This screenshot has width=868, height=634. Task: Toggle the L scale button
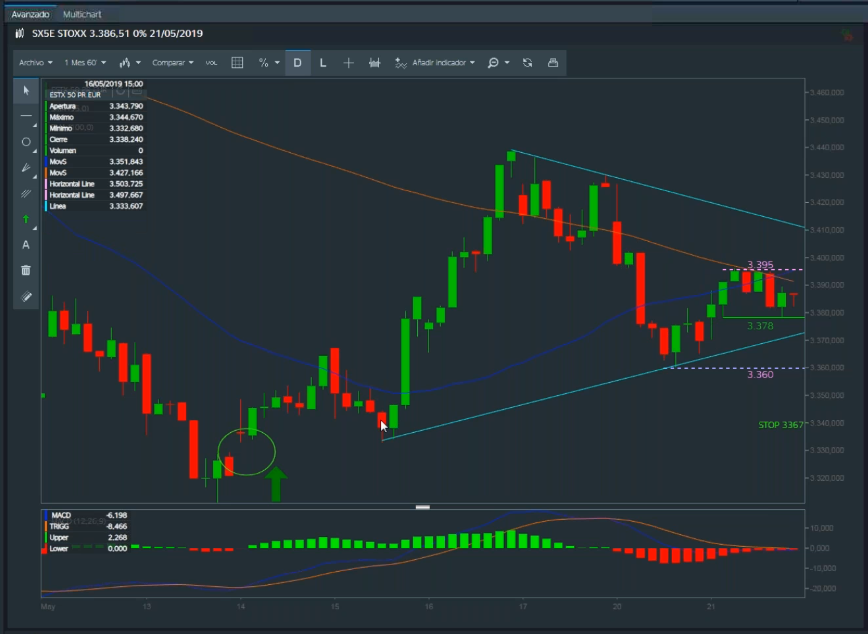[323, 63]
